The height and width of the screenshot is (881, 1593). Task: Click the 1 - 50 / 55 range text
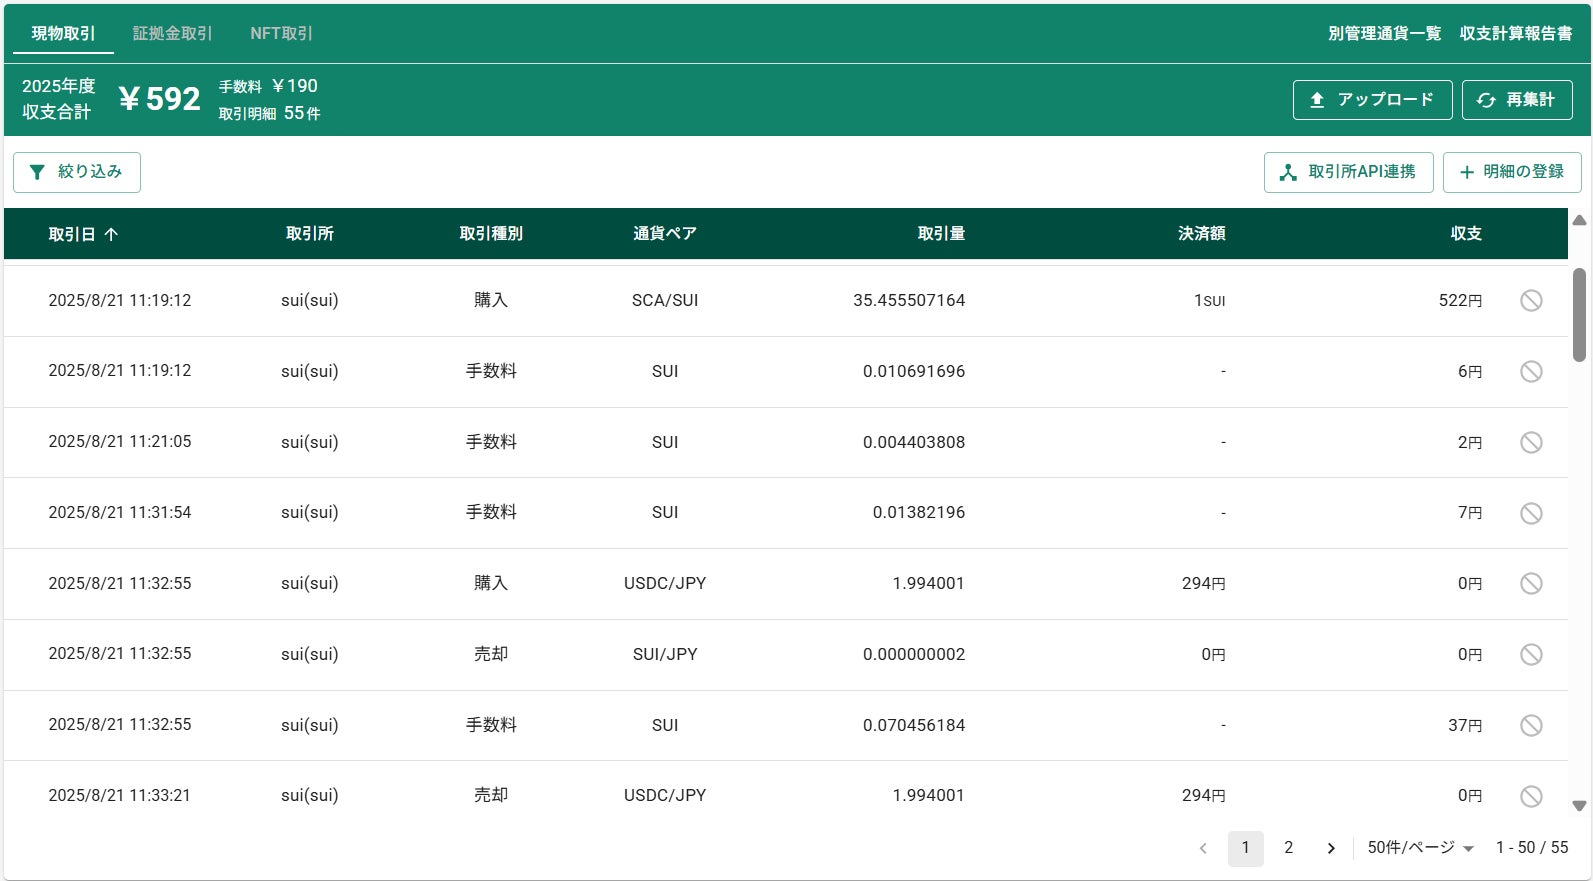point(1532,847)
